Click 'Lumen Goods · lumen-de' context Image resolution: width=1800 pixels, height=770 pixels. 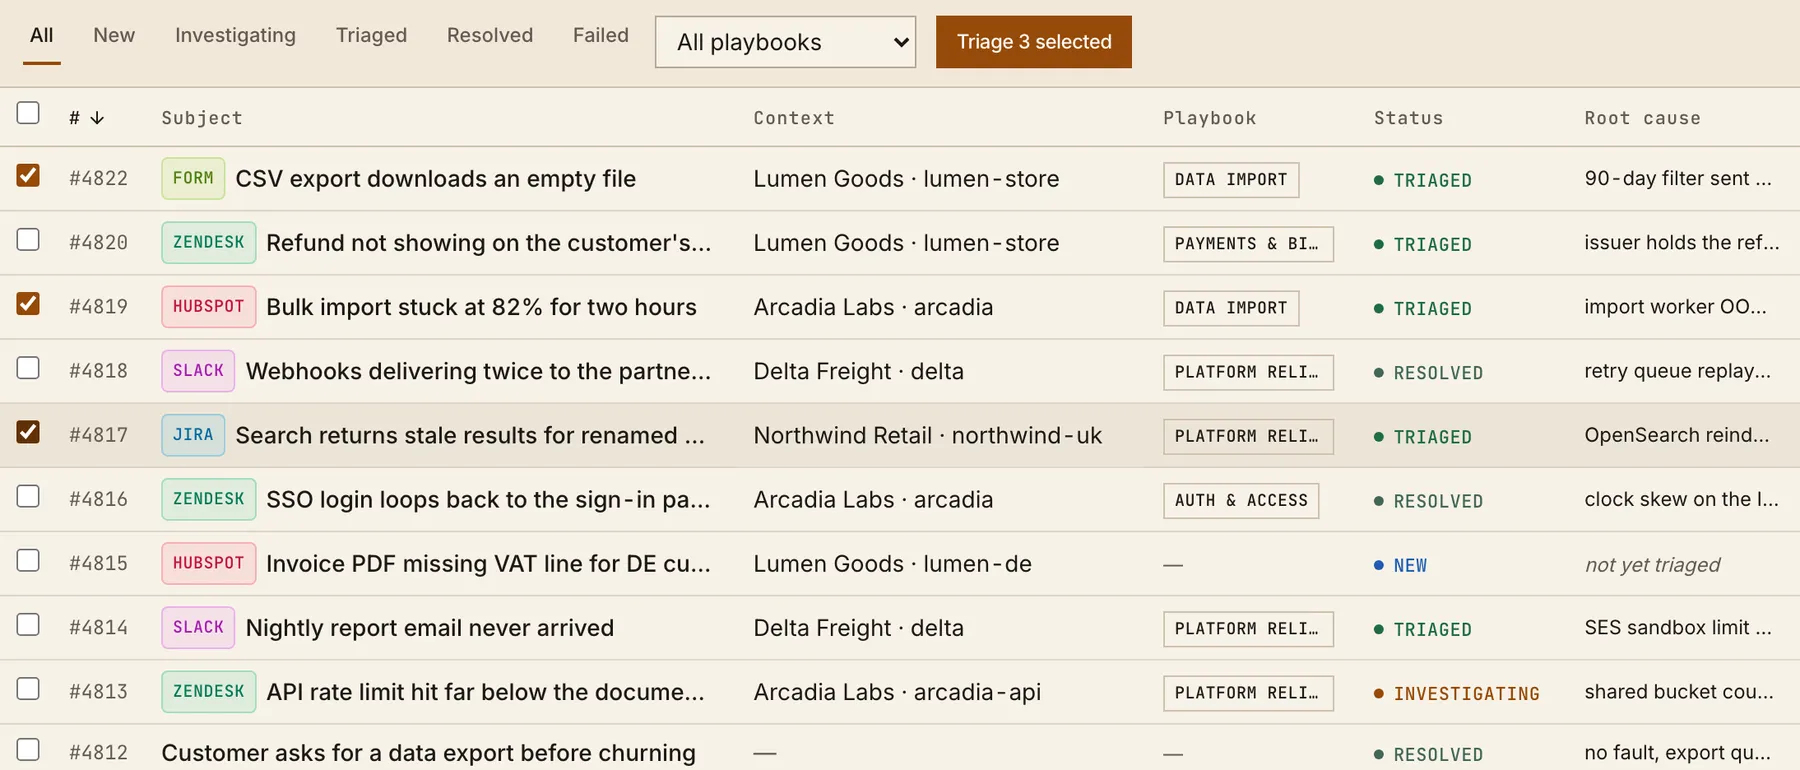[x=893, y=564]
